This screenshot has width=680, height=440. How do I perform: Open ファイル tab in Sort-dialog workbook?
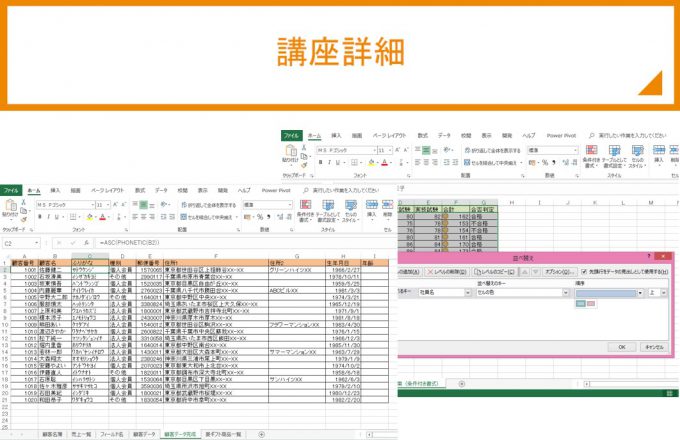[291, 136]
